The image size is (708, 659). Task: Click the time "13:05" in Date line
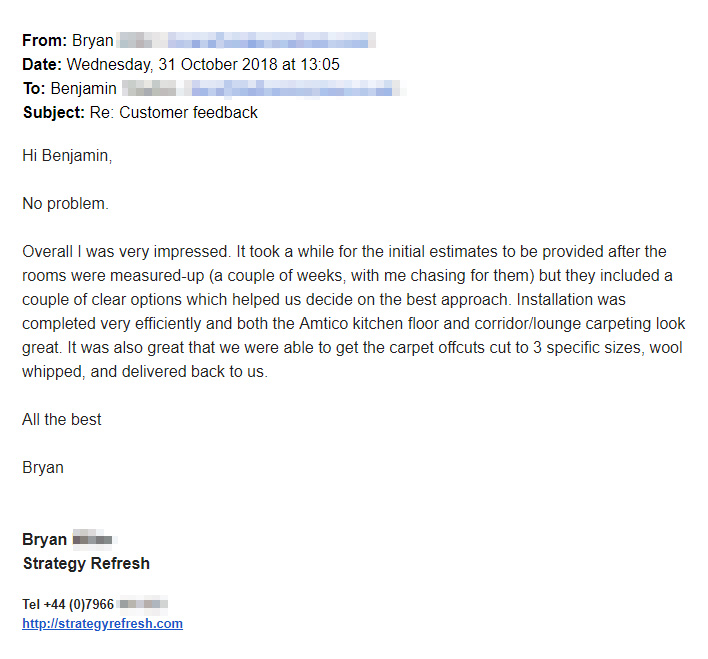tap(319, 65)
